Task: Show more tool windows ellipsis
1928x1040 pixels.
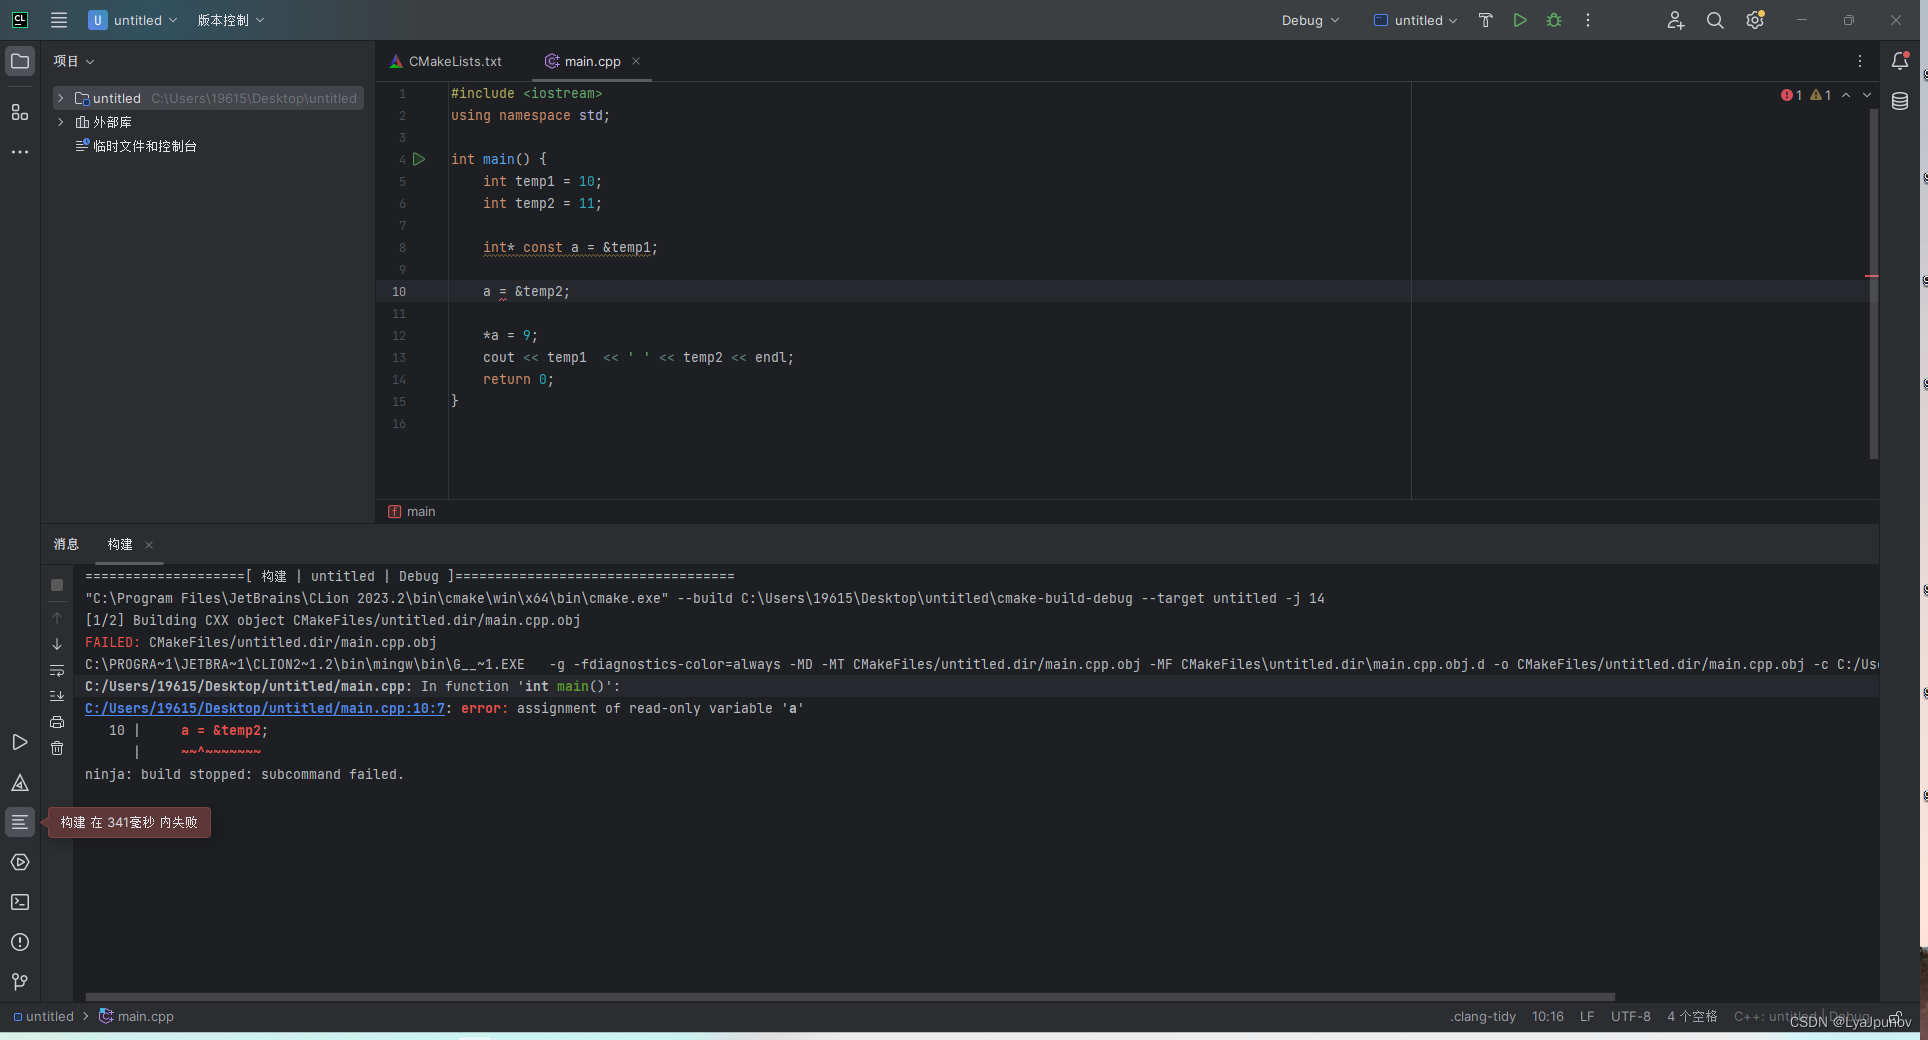Action: (20, 152)
